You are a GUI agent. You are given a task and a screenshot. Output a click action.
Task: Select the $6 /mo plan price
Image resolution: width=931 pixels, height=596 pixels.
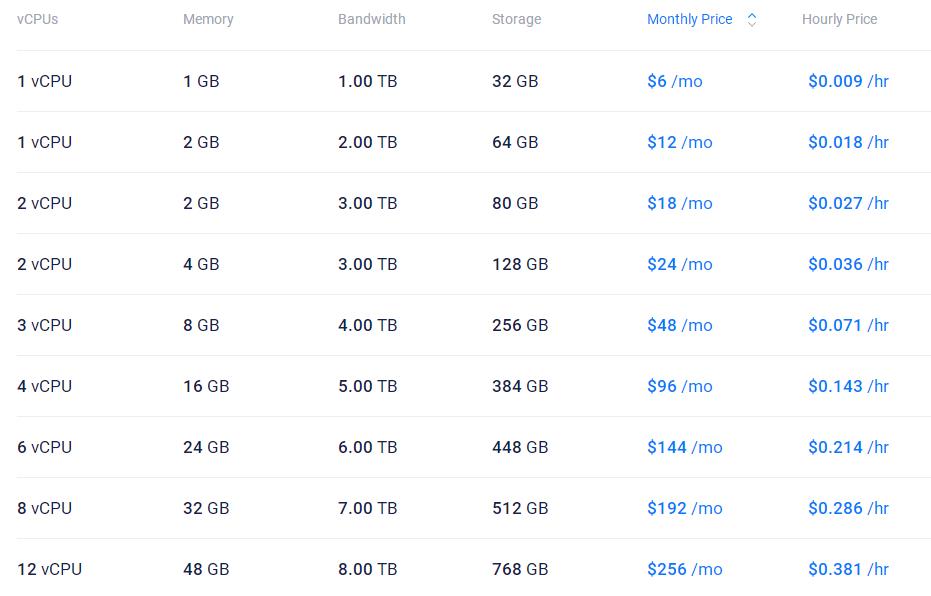(x=674, y=81)
